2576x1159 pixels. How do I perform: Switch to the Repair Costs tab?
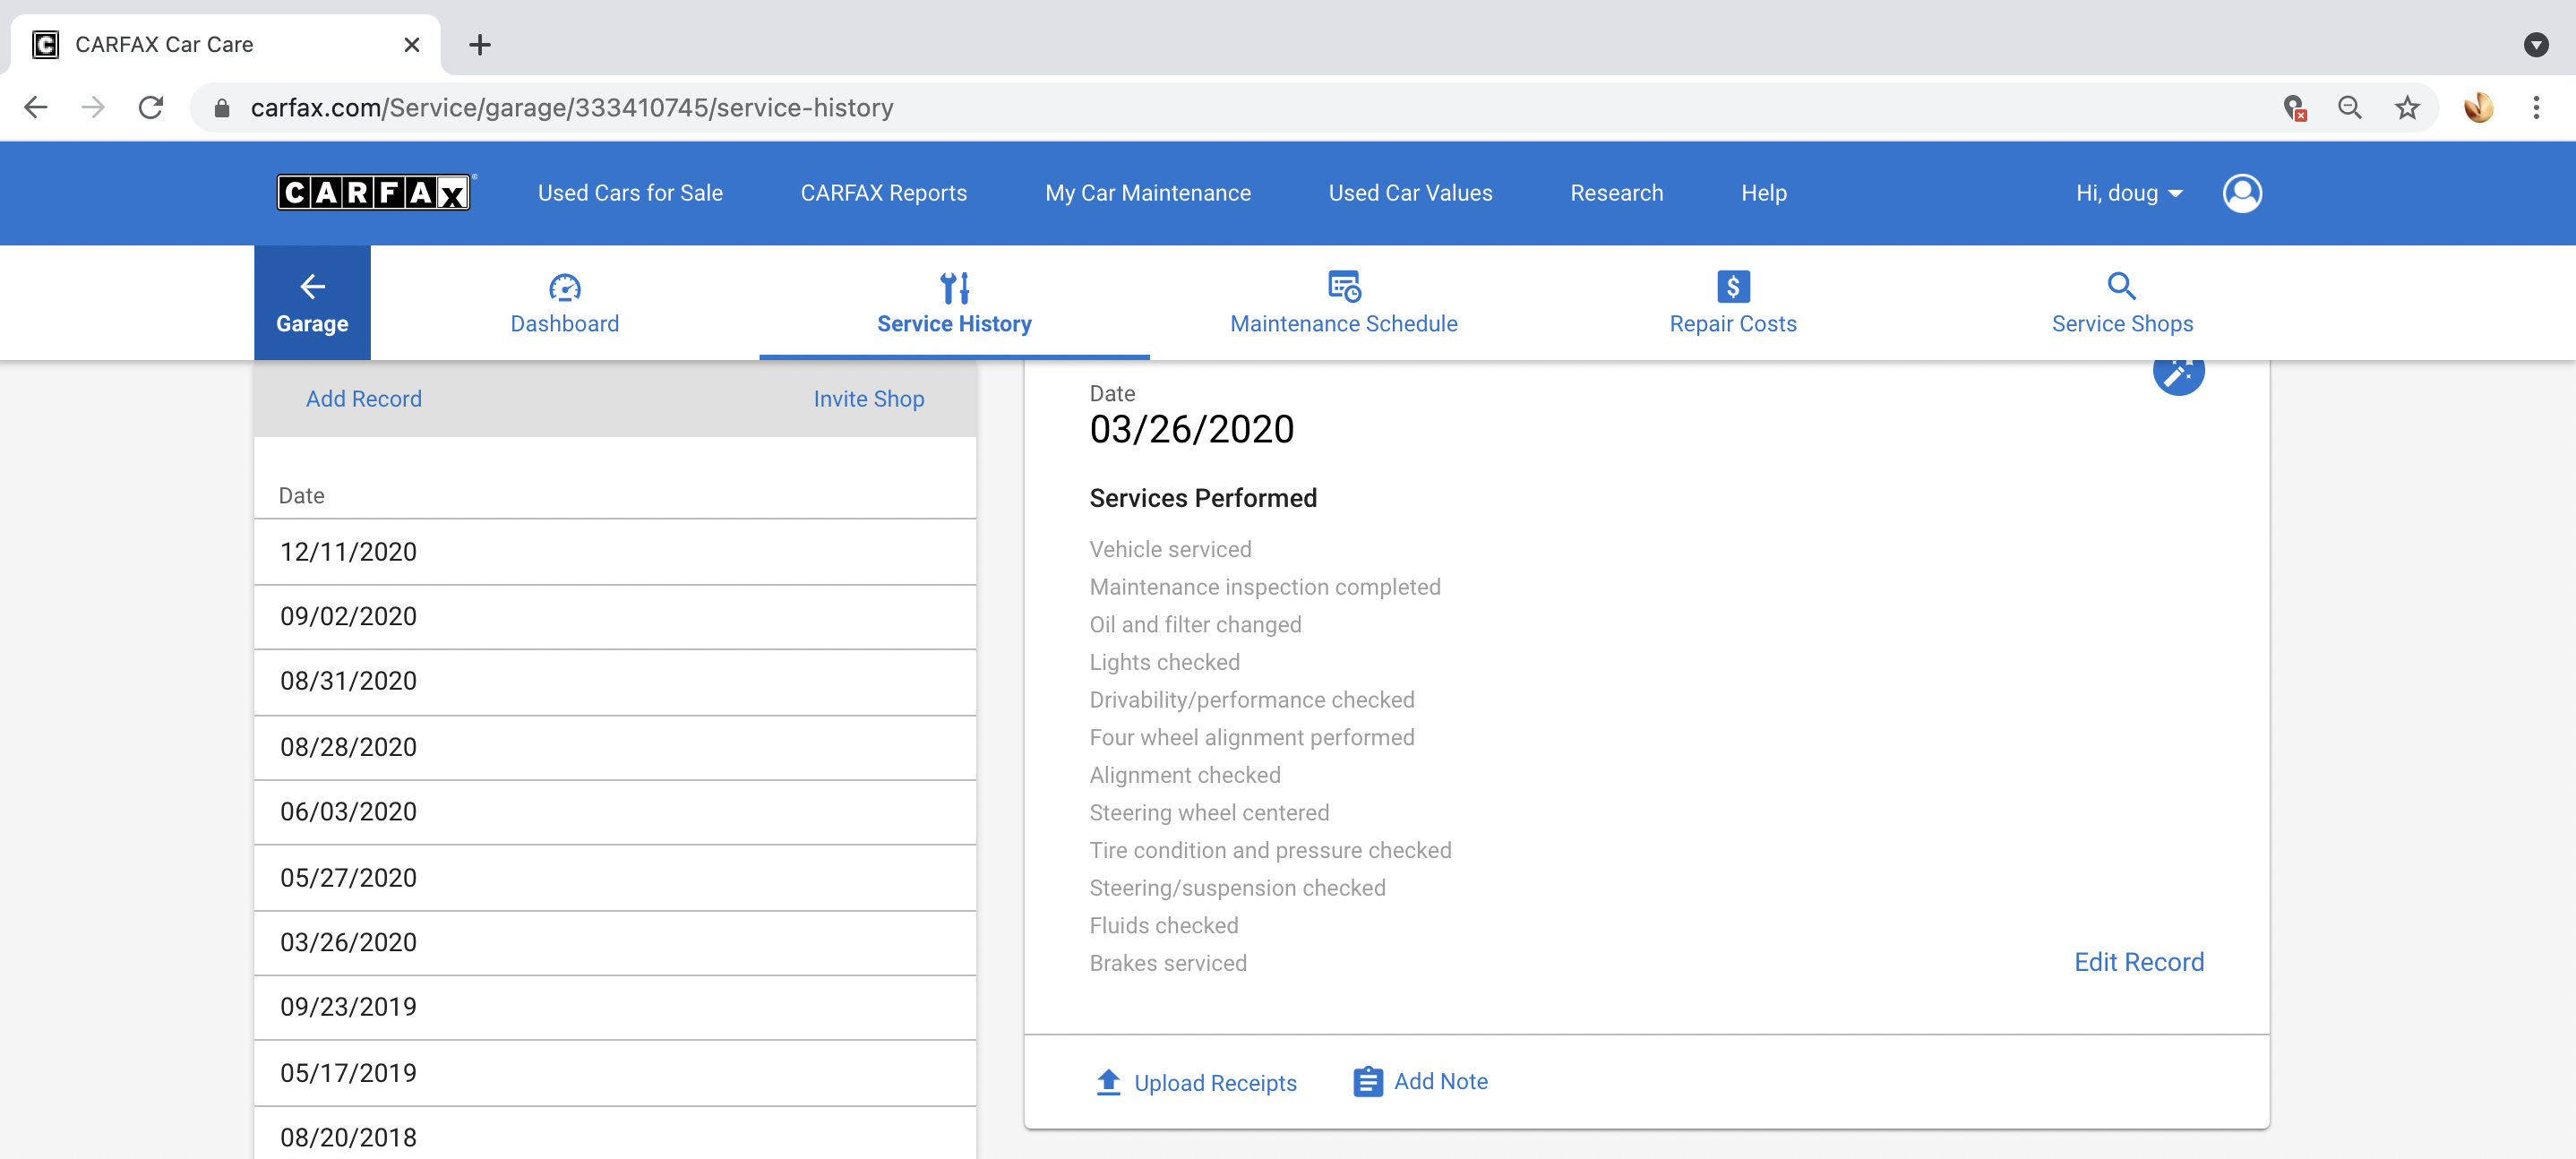tap(1733, 302)
